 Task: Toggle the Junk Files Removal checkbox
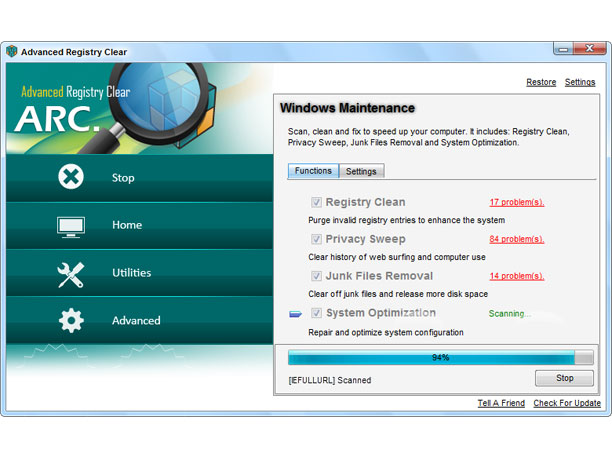click(x=316, y=276)
